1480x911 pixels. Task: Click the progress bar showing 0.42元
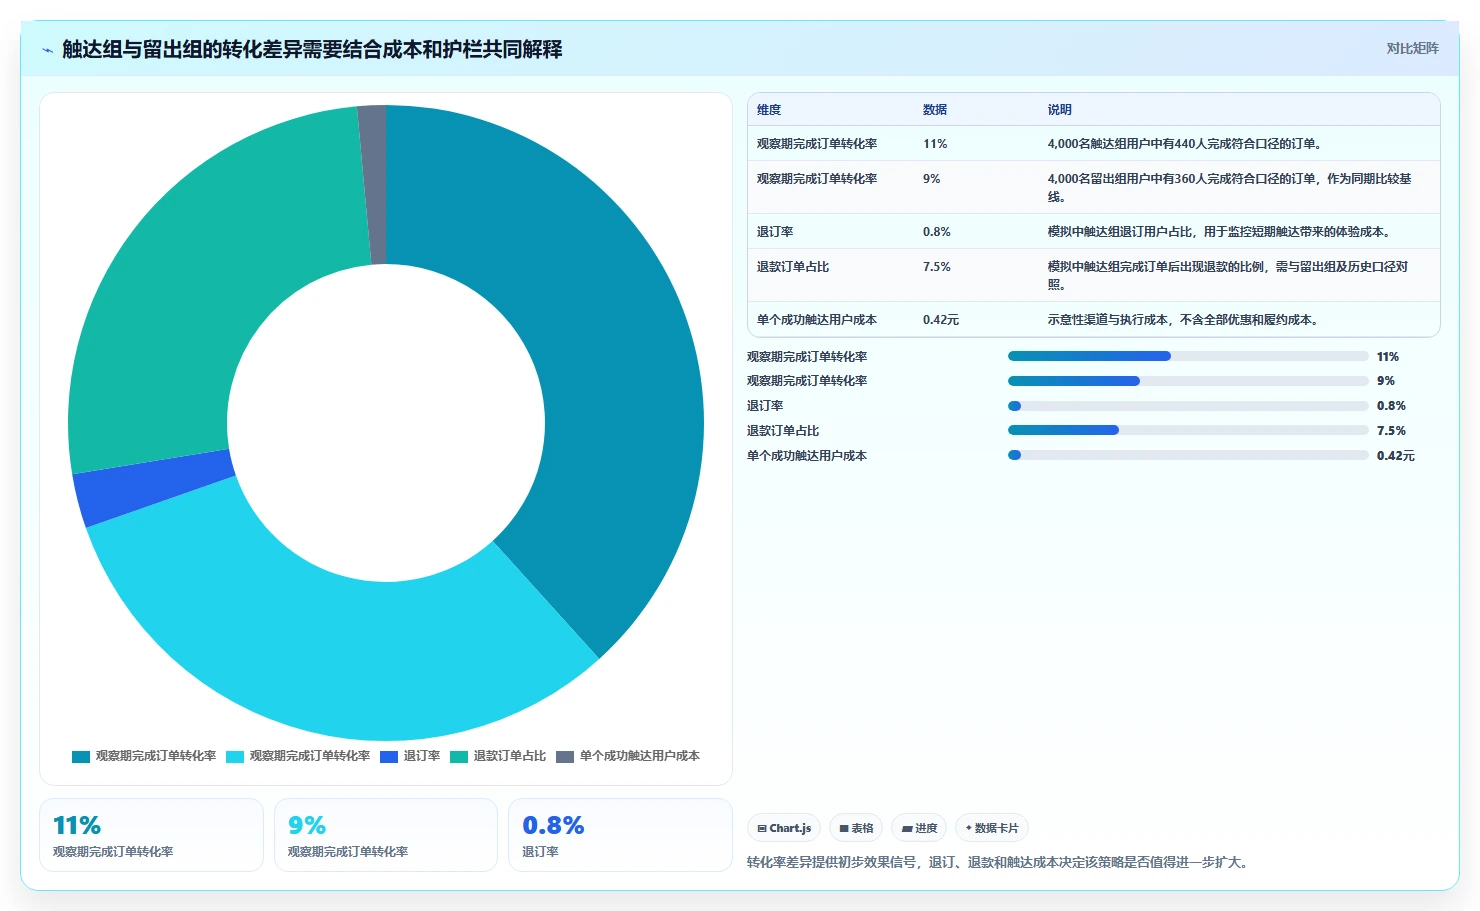1188,455
